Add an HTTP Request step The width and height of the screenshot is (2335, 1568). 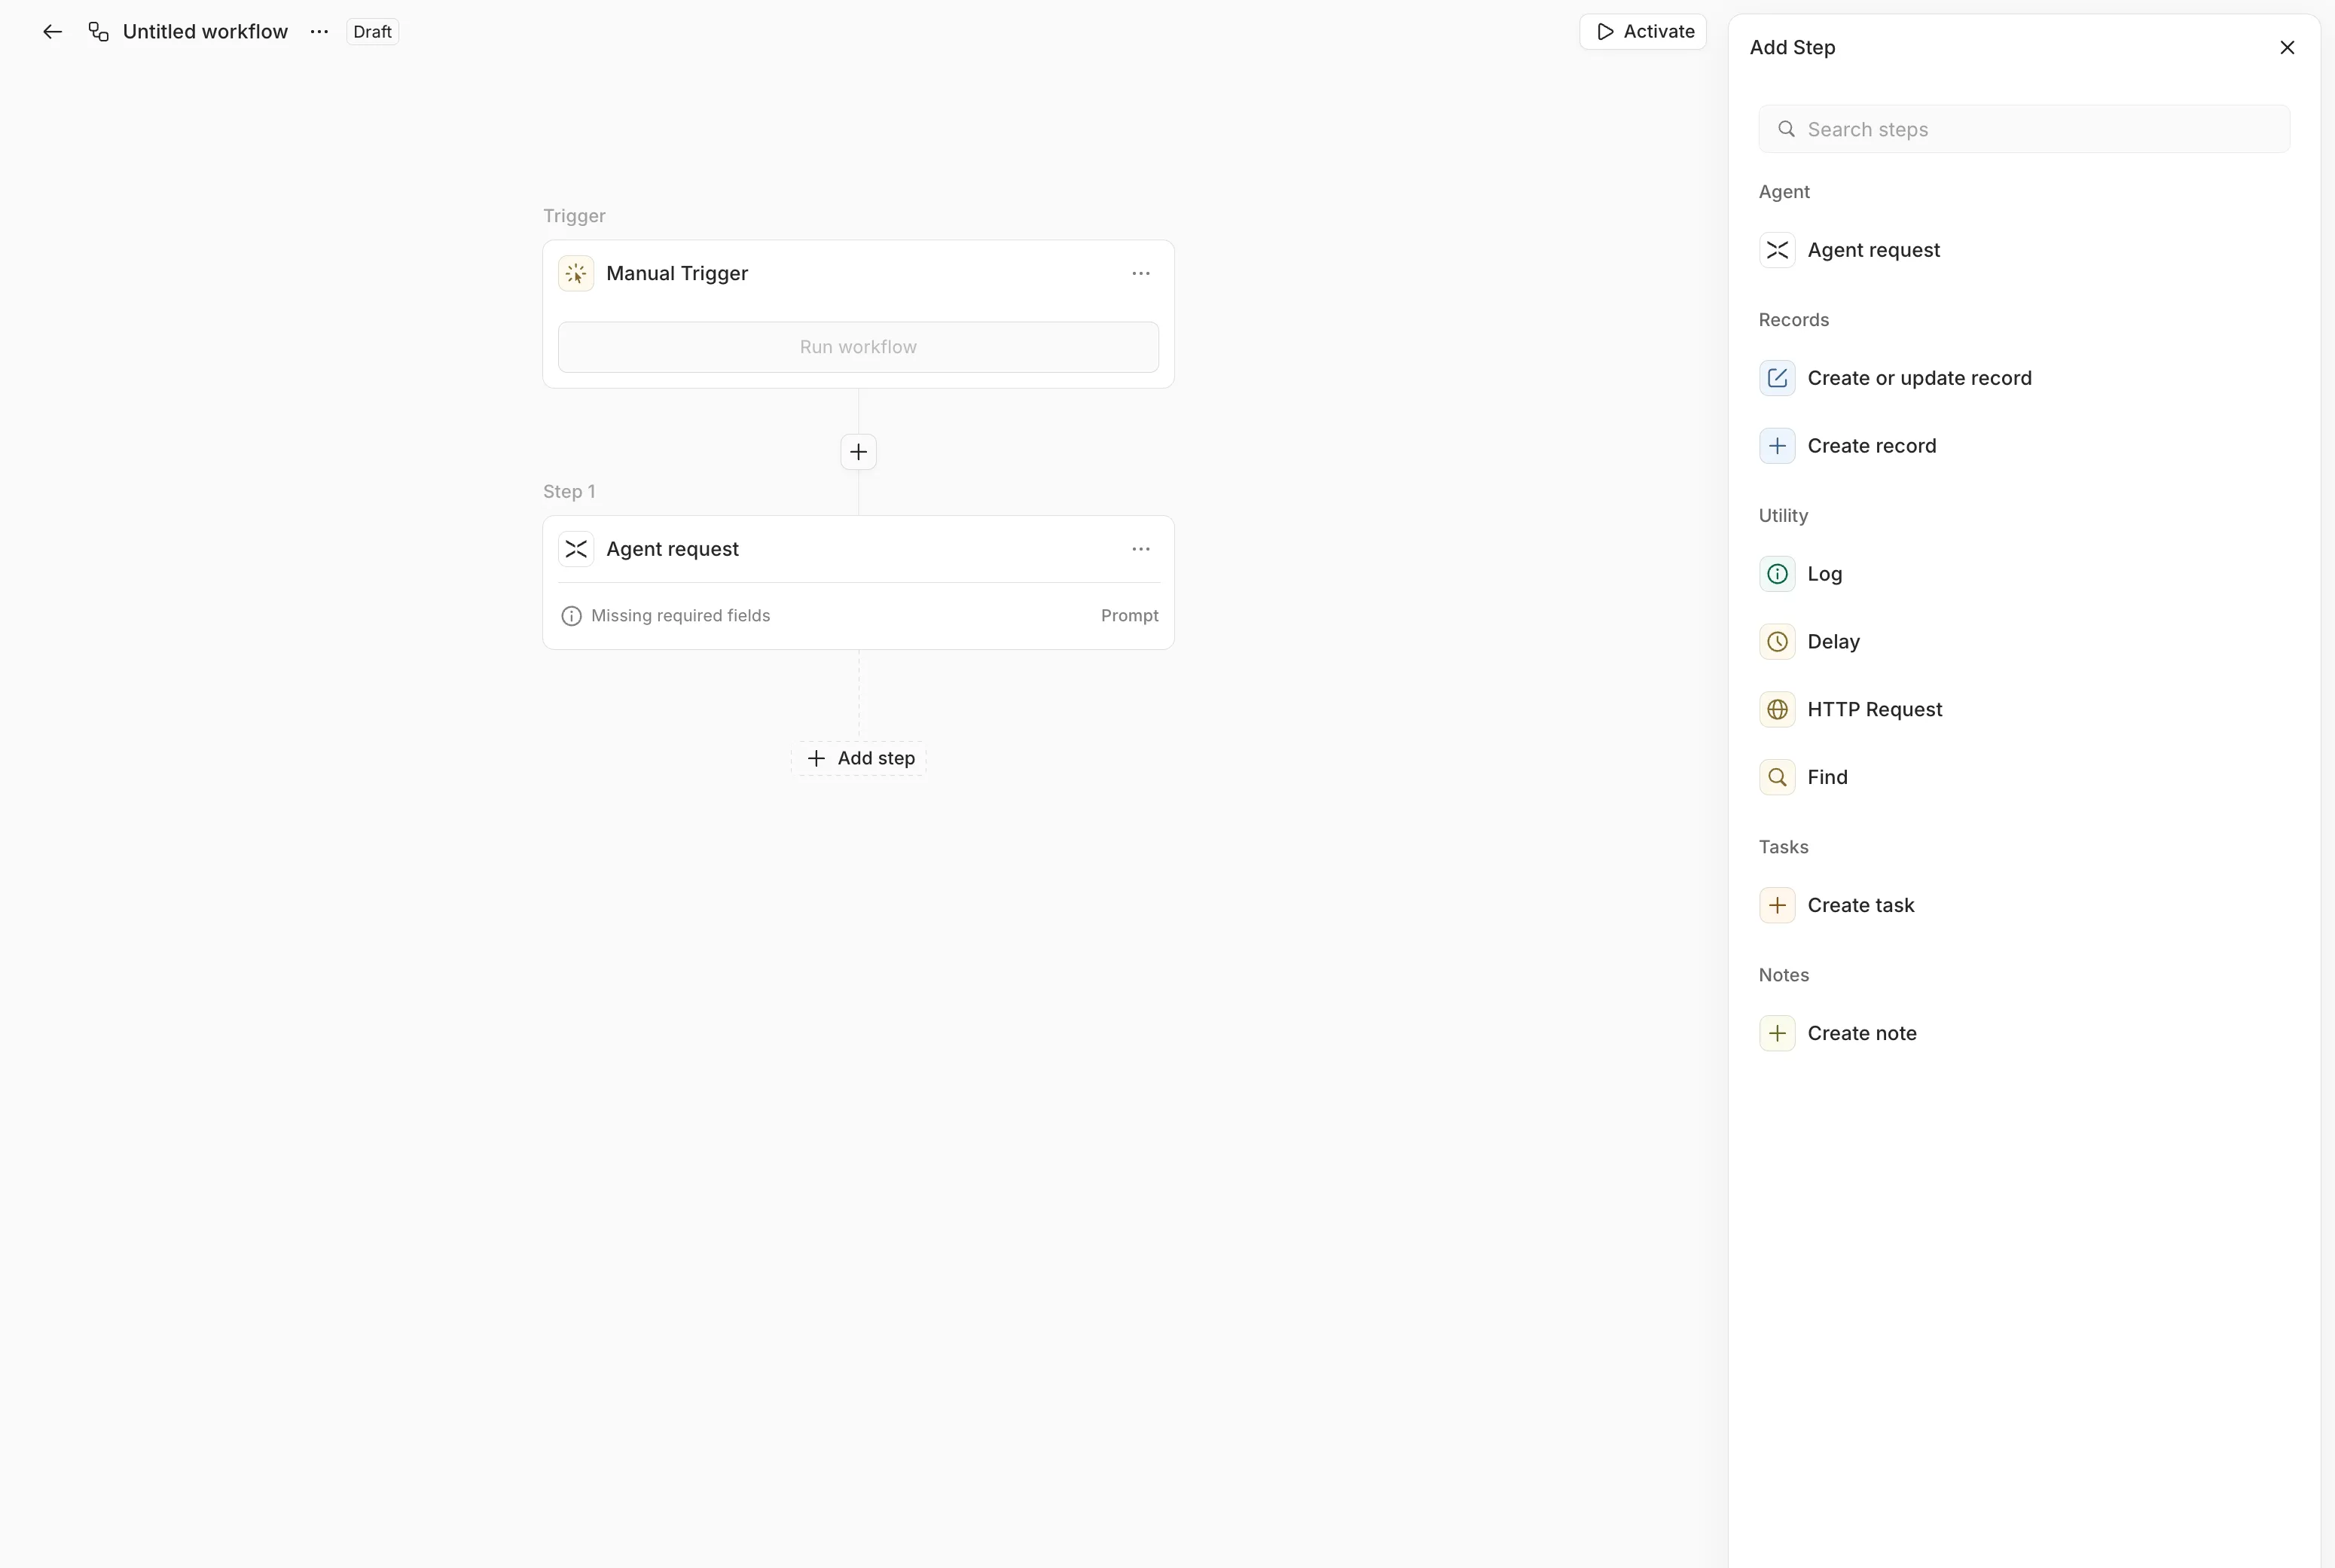[1874, 709]
